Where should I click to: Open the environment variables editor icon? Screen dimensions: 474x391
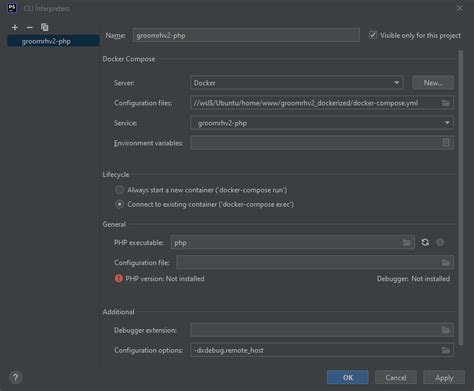(446, 143)
